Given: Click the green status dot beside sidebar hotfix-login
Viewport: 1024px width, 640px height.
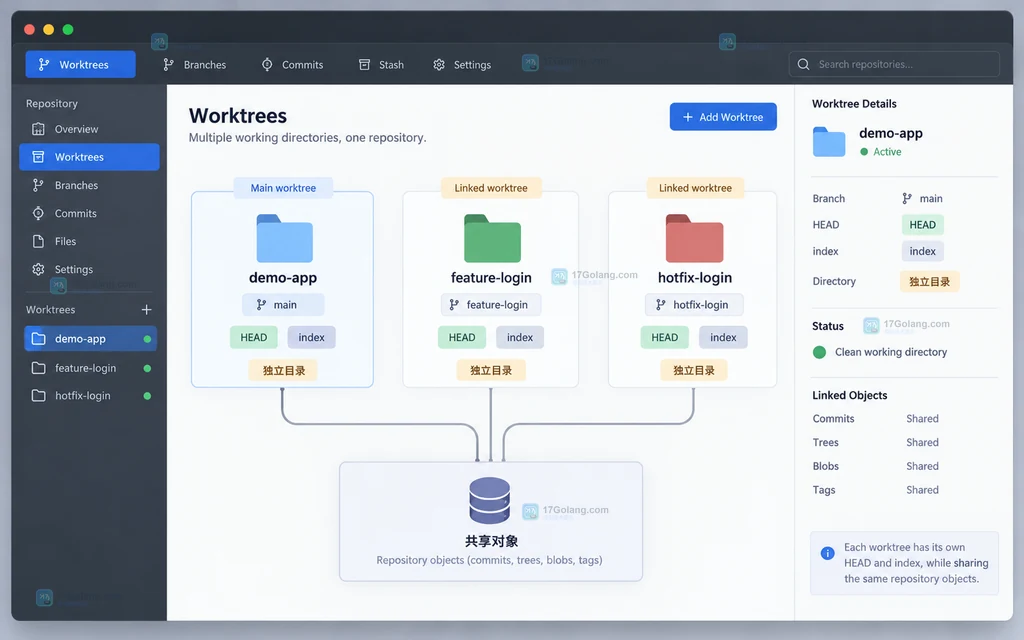Looking at the screenshot, I should point(148,396).
